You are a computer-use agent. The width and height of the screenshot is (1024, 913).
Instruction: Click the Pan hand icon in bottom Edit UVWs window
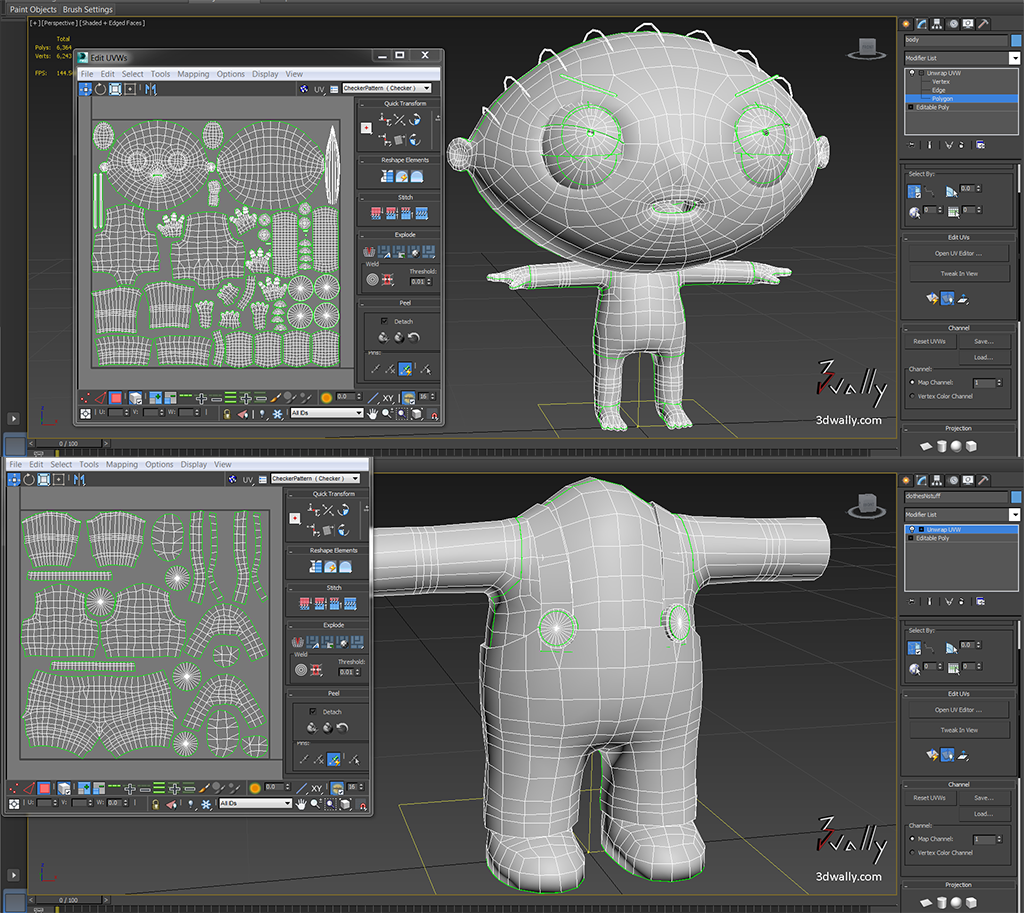pos(301,804)
